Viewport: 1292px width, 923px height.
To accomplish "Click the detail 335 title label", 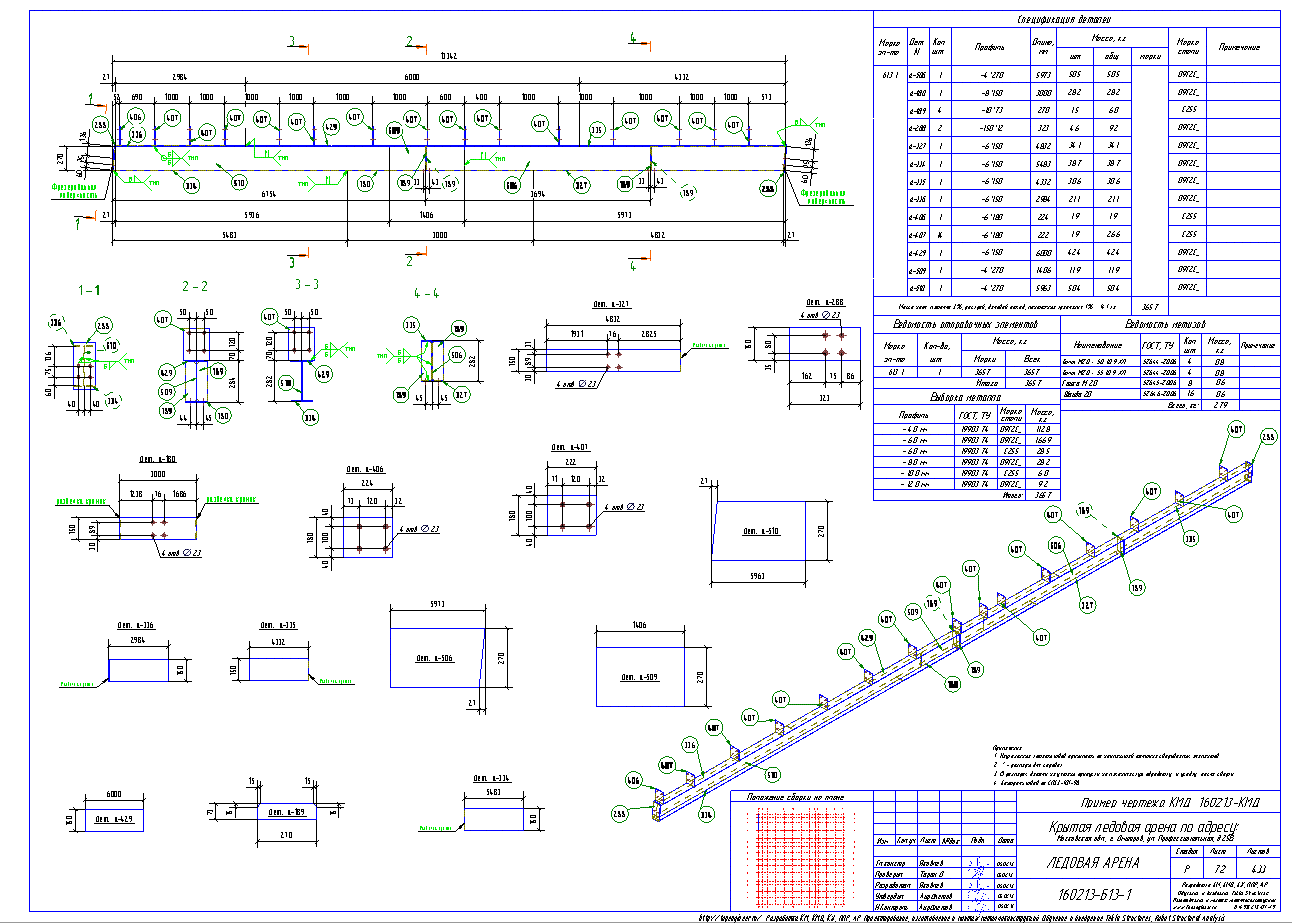I will click(276, 625).
